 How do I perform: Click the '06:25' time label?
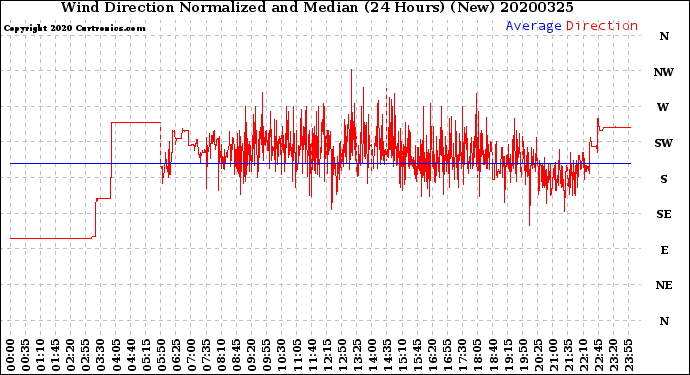[177, 355]
